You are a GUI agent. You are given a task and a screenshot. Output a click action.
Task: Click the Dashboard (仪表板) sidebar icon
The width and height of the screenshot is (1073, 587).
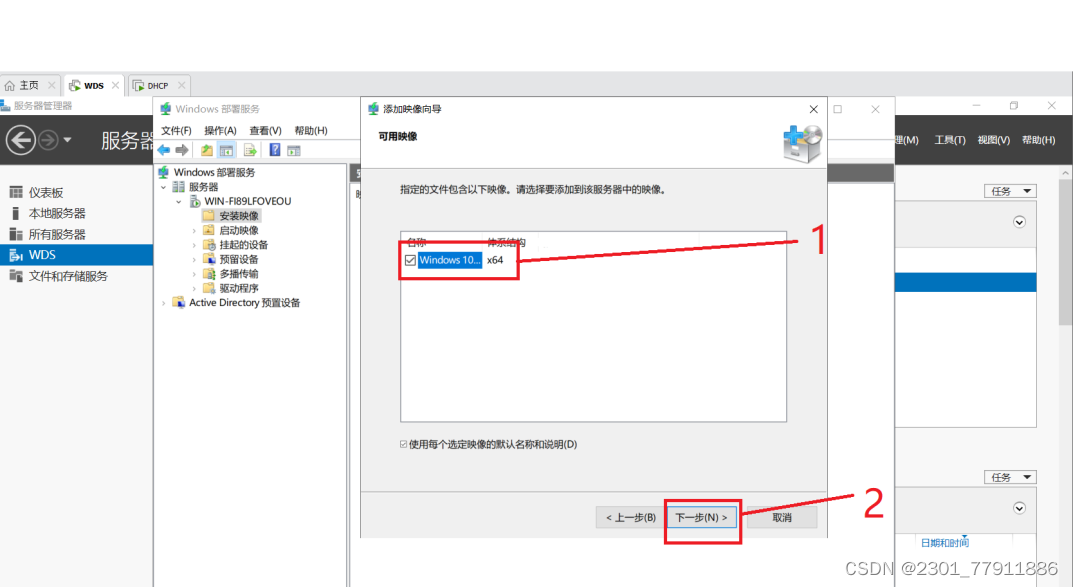(16, 192)
